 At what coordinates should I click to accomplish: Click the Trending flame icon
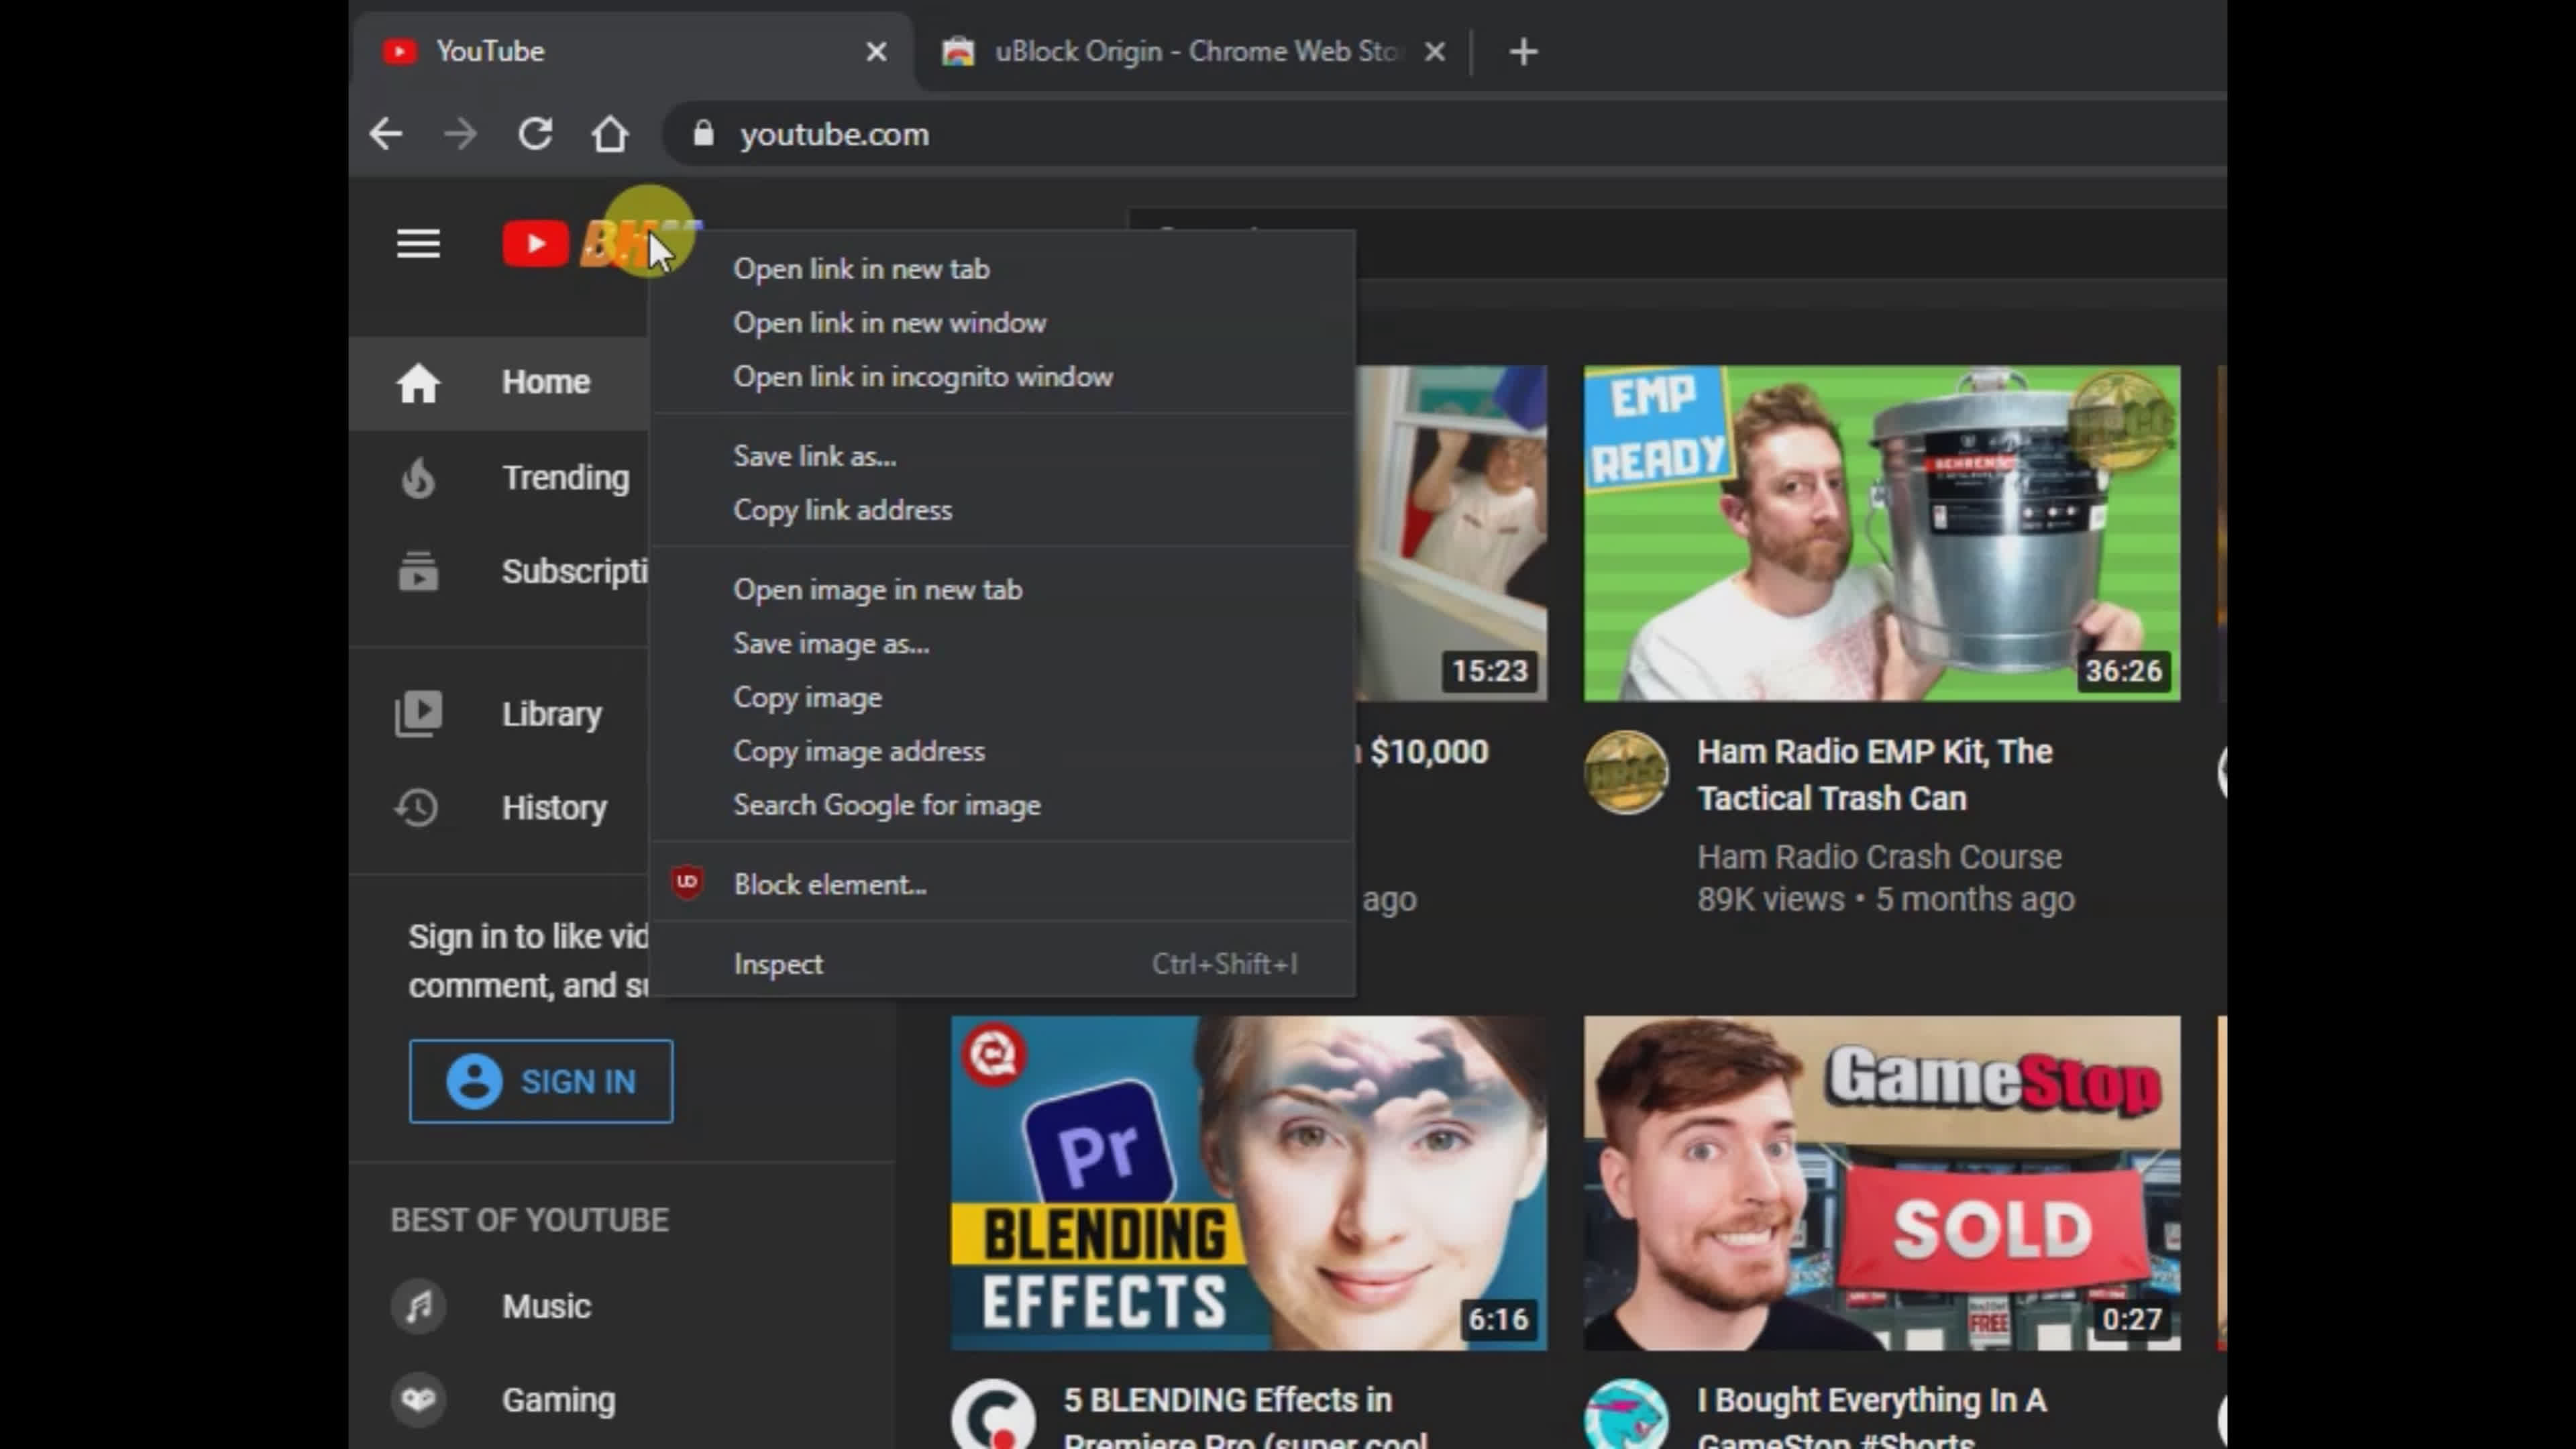point(418,478)
